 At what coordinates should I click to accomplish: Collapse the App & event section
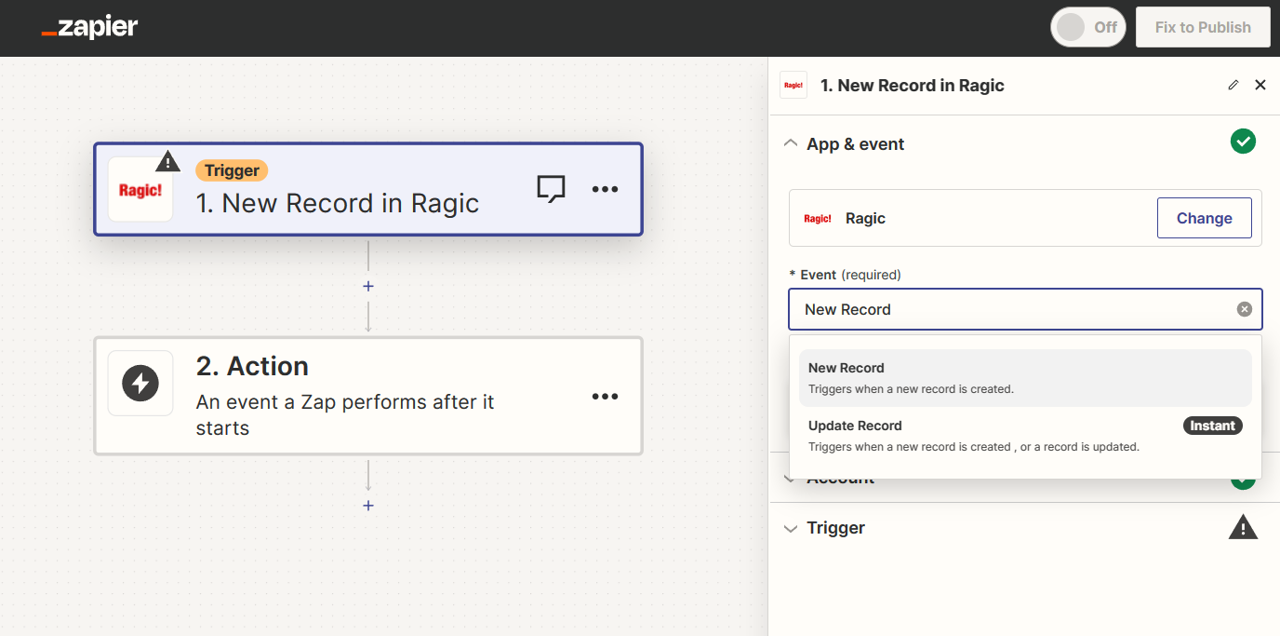[x=790, y=144]
